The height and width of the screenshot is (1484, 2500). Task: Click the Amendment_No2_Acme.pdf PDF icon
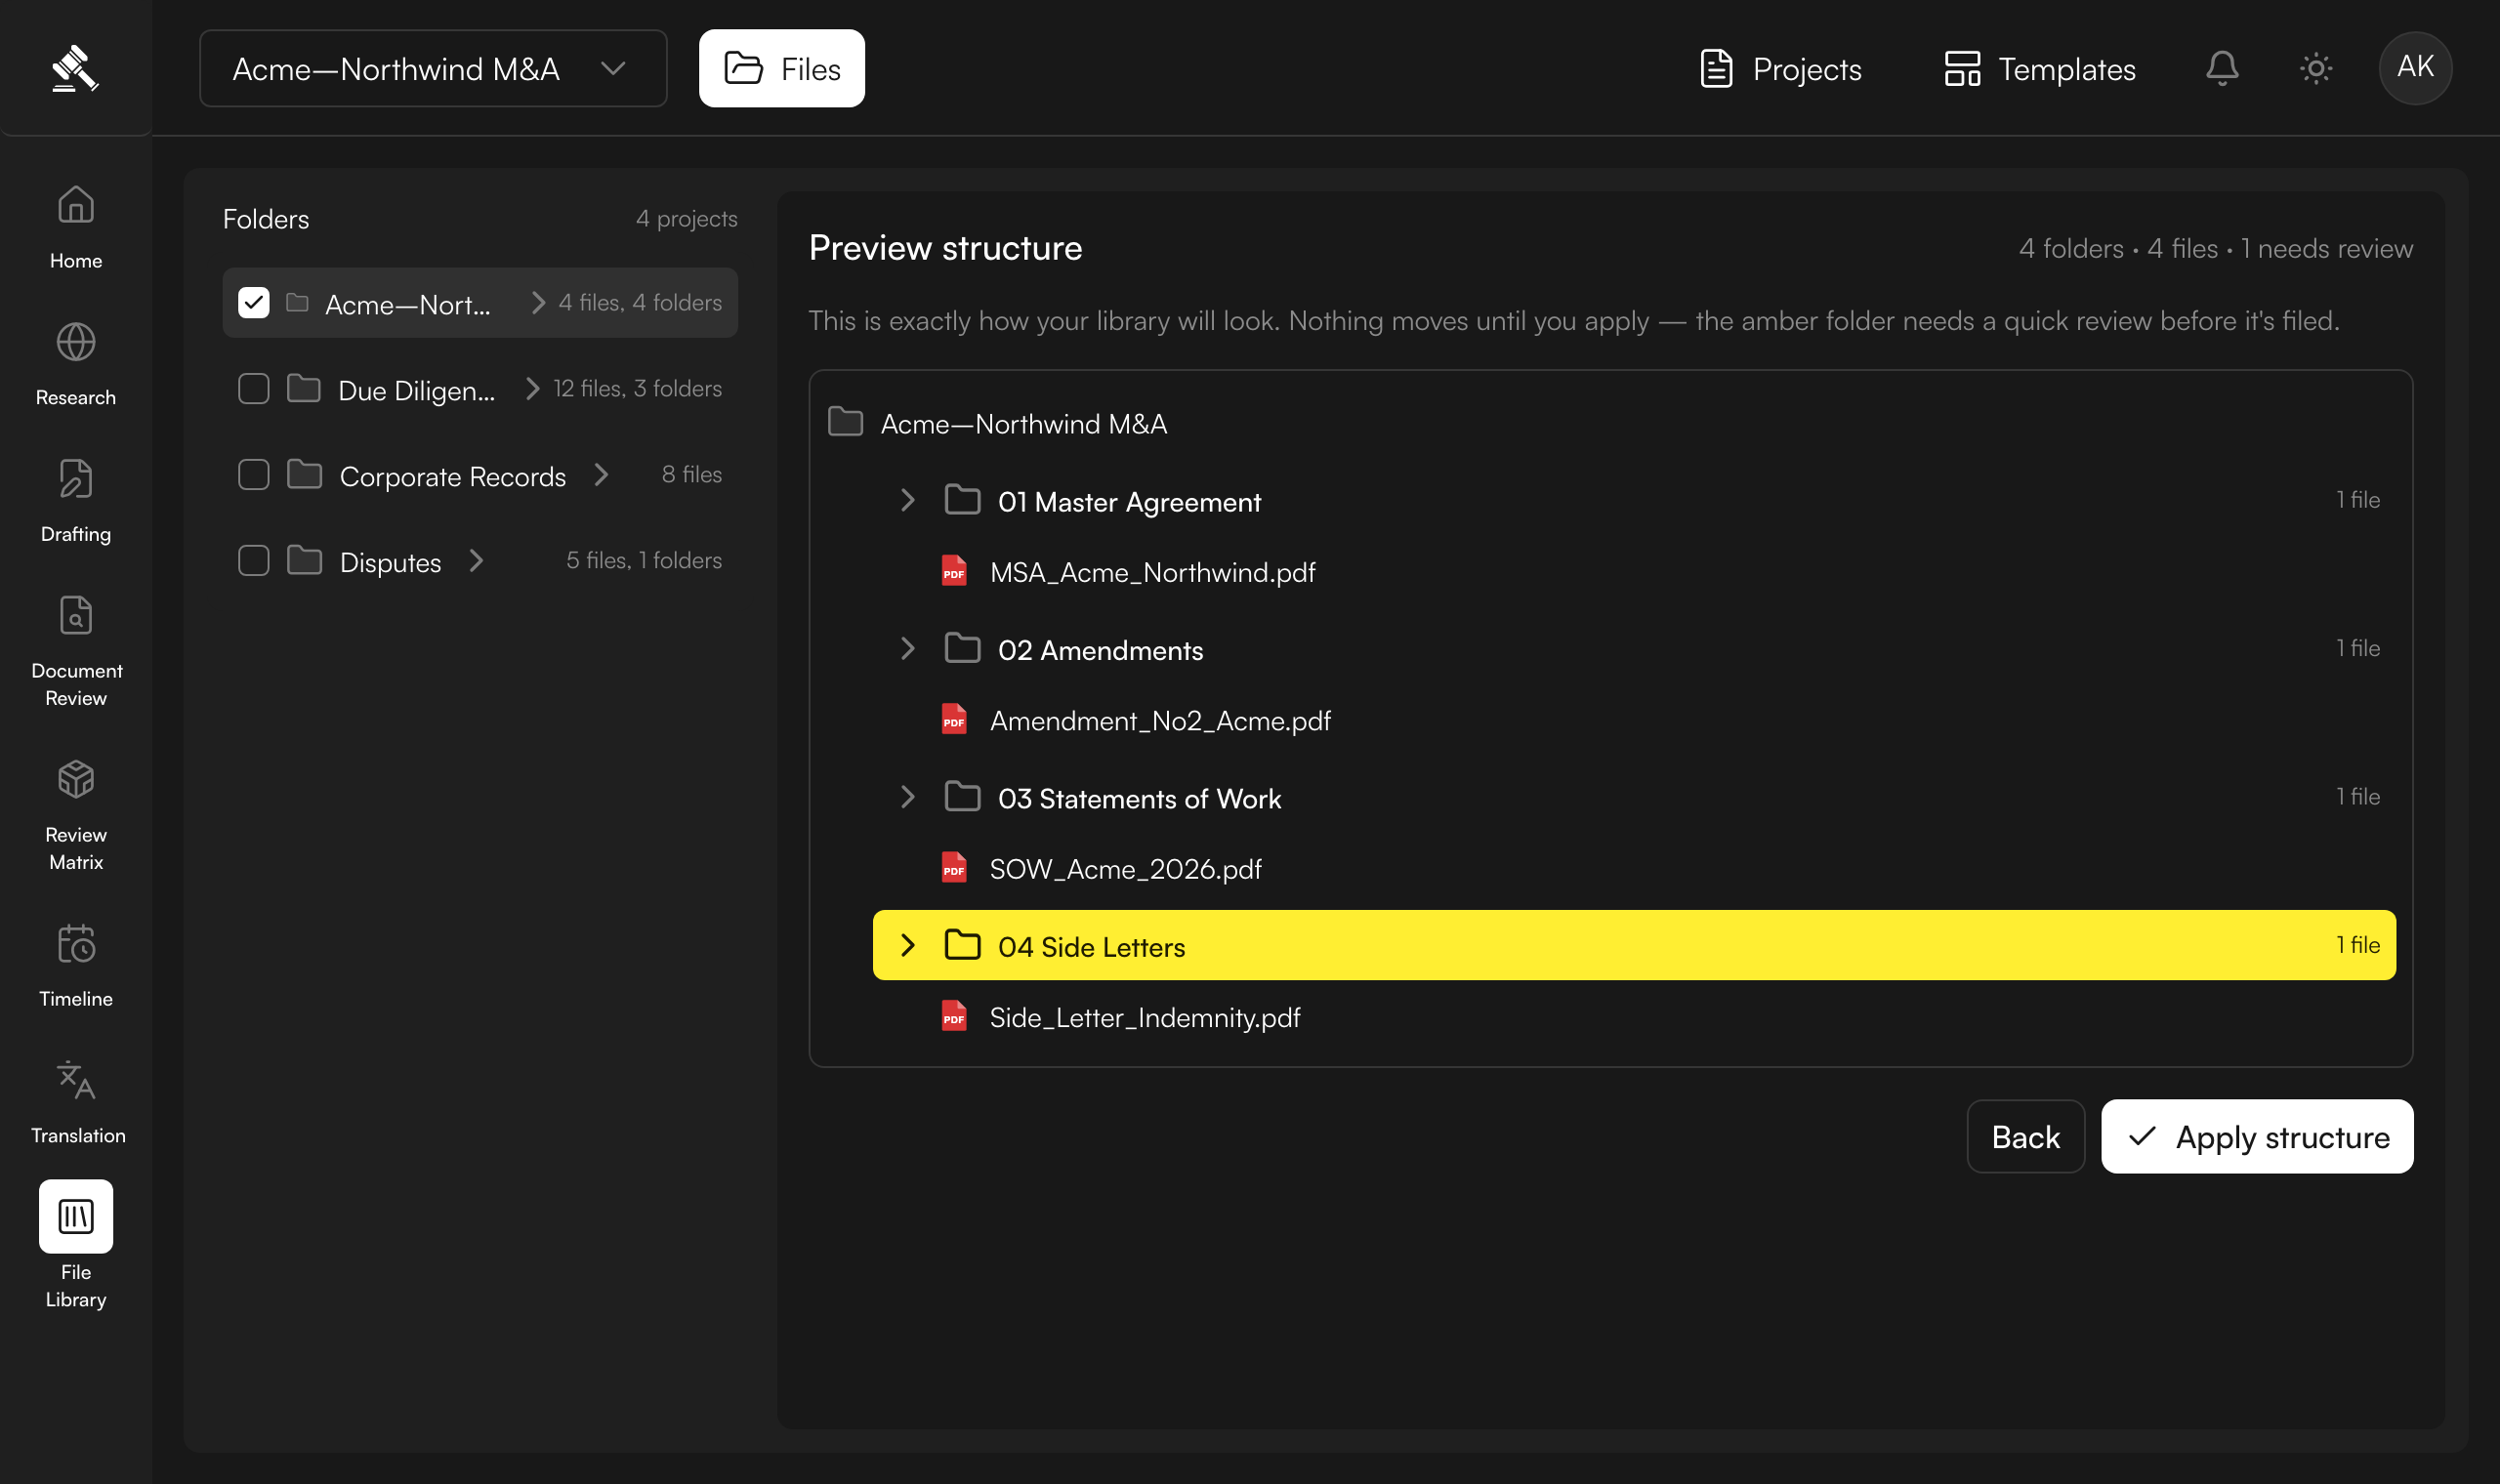pyautogui.click(x=954, y=719)
